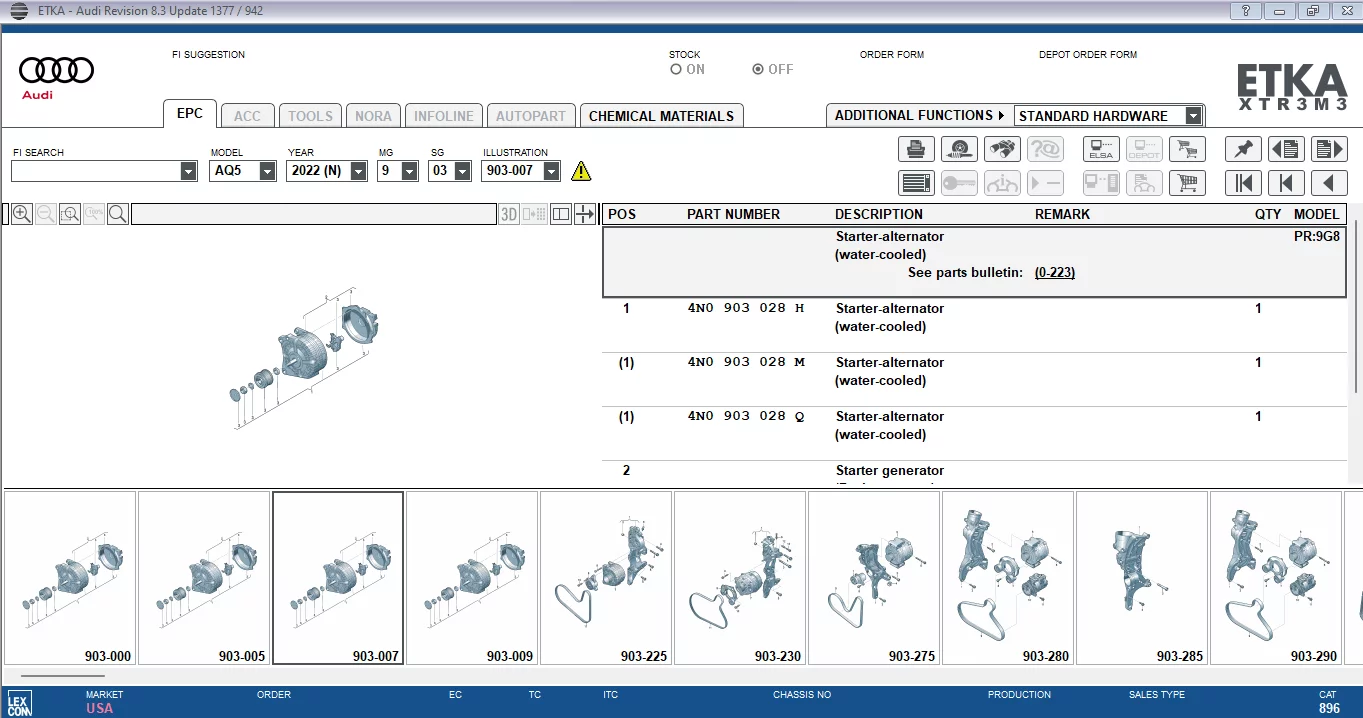
Task: Turn stock ON radio button
Action: coord(677,70)
